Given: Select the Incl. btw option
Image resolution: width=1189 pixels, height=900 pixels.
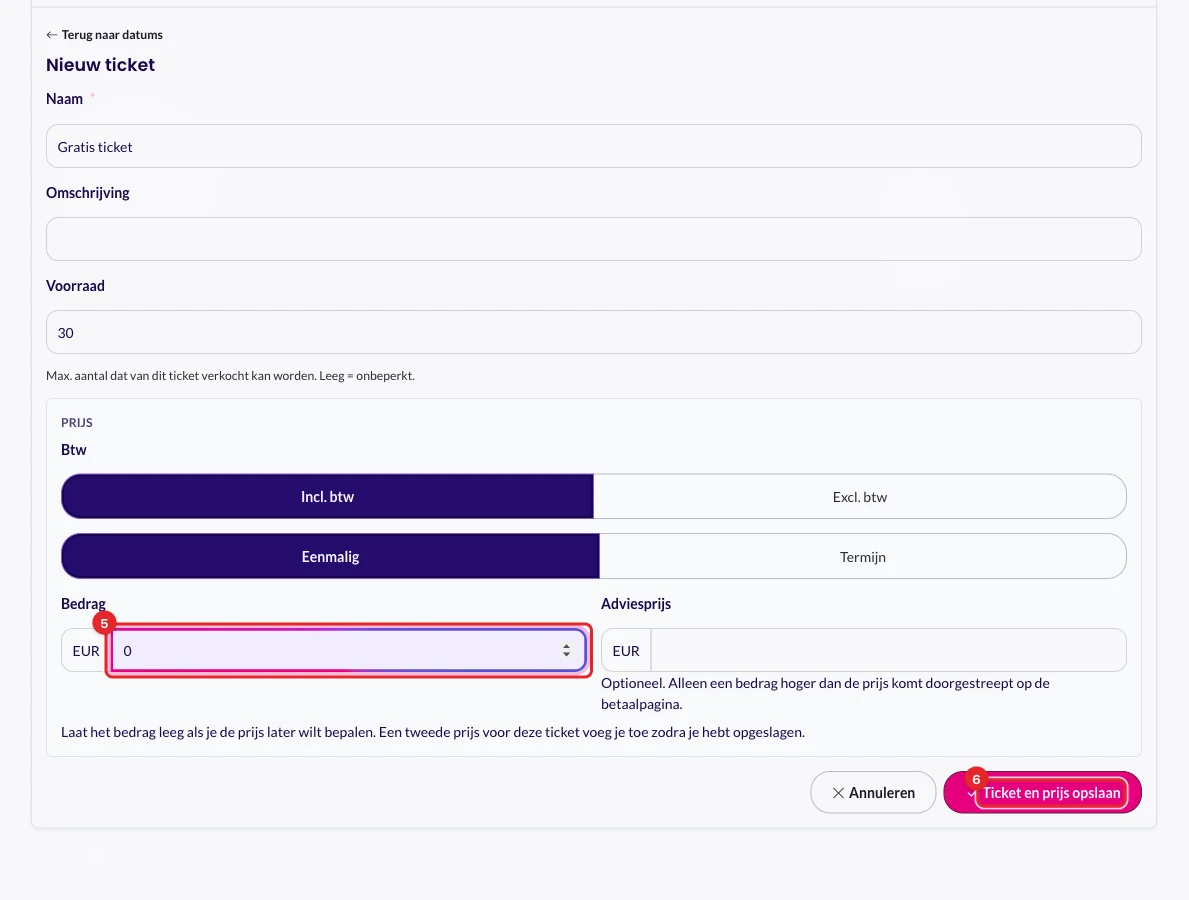Looking at the screenshot, I should coord(328,497).
